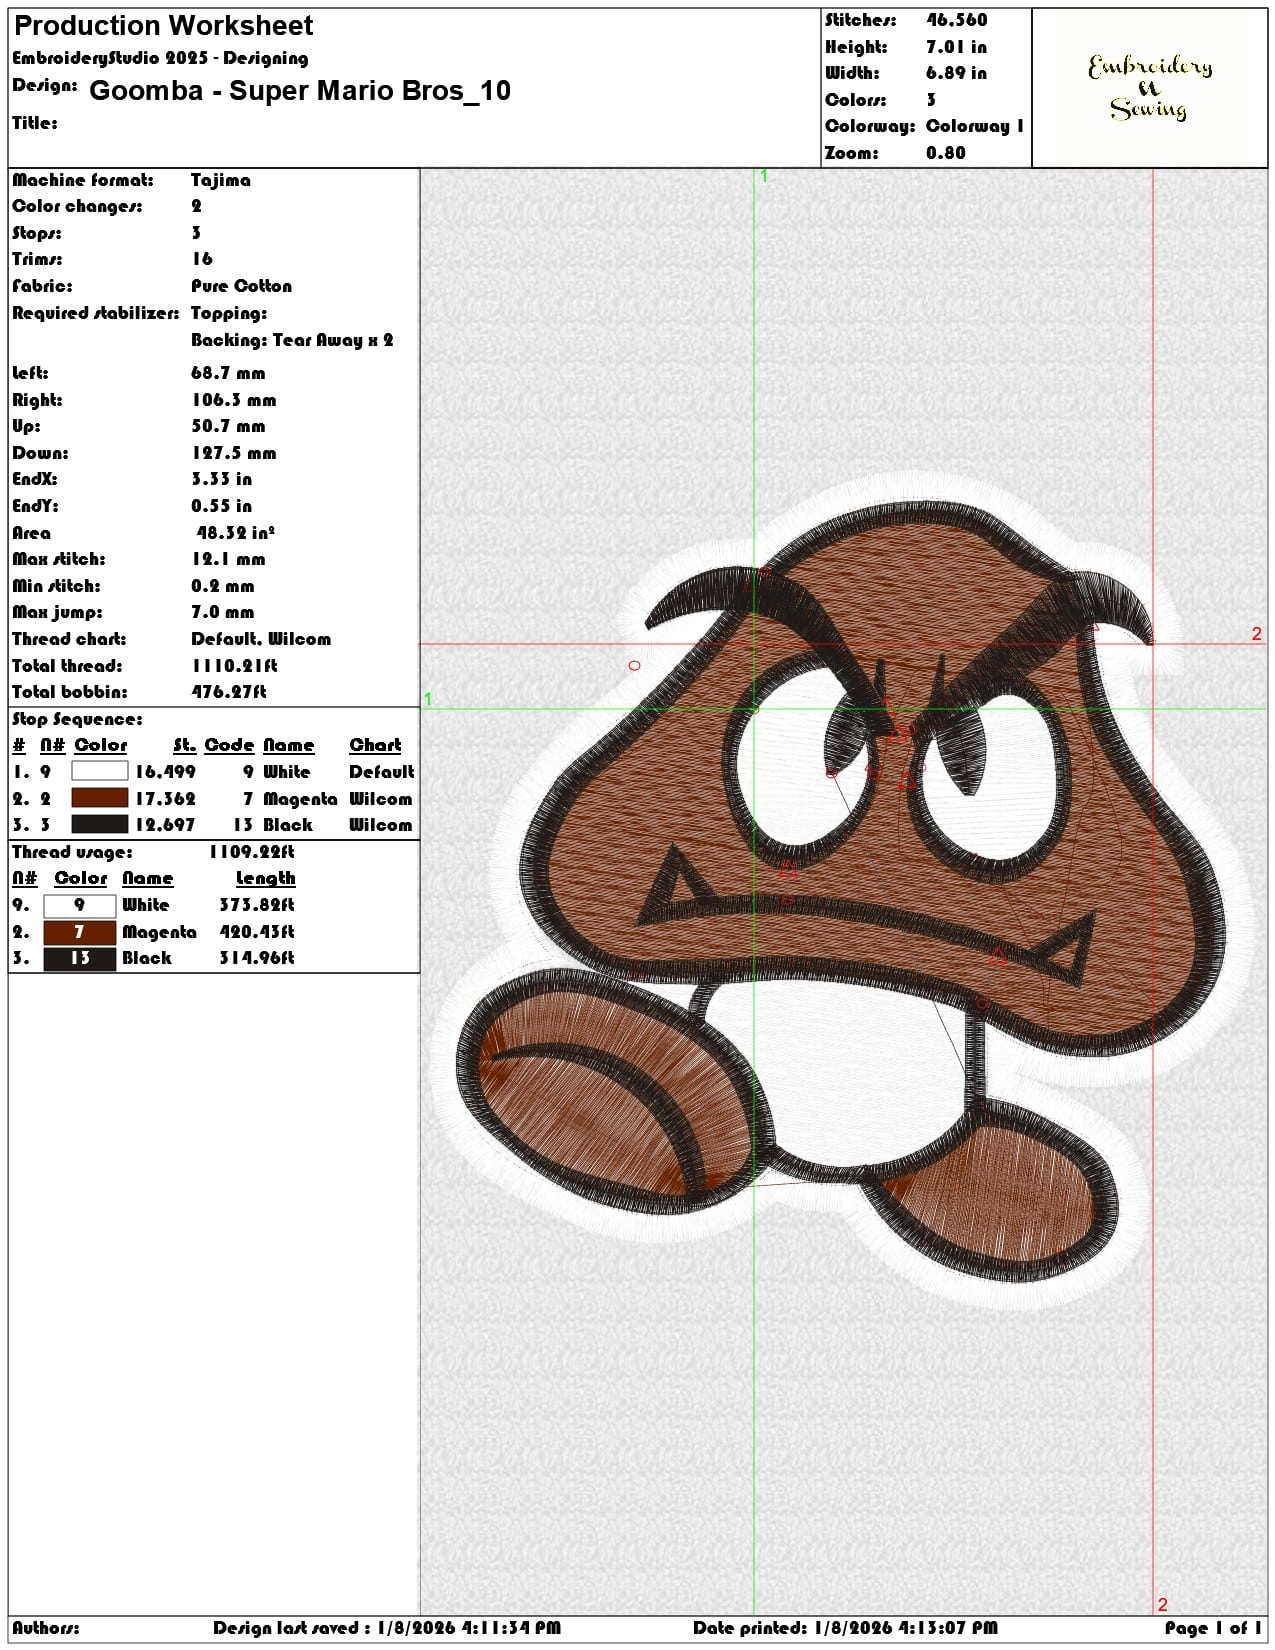The height and width of the screenshot is (1650, 1275).
Task: Click Min stitch value 0.2 mm
Action: (222, 586)
